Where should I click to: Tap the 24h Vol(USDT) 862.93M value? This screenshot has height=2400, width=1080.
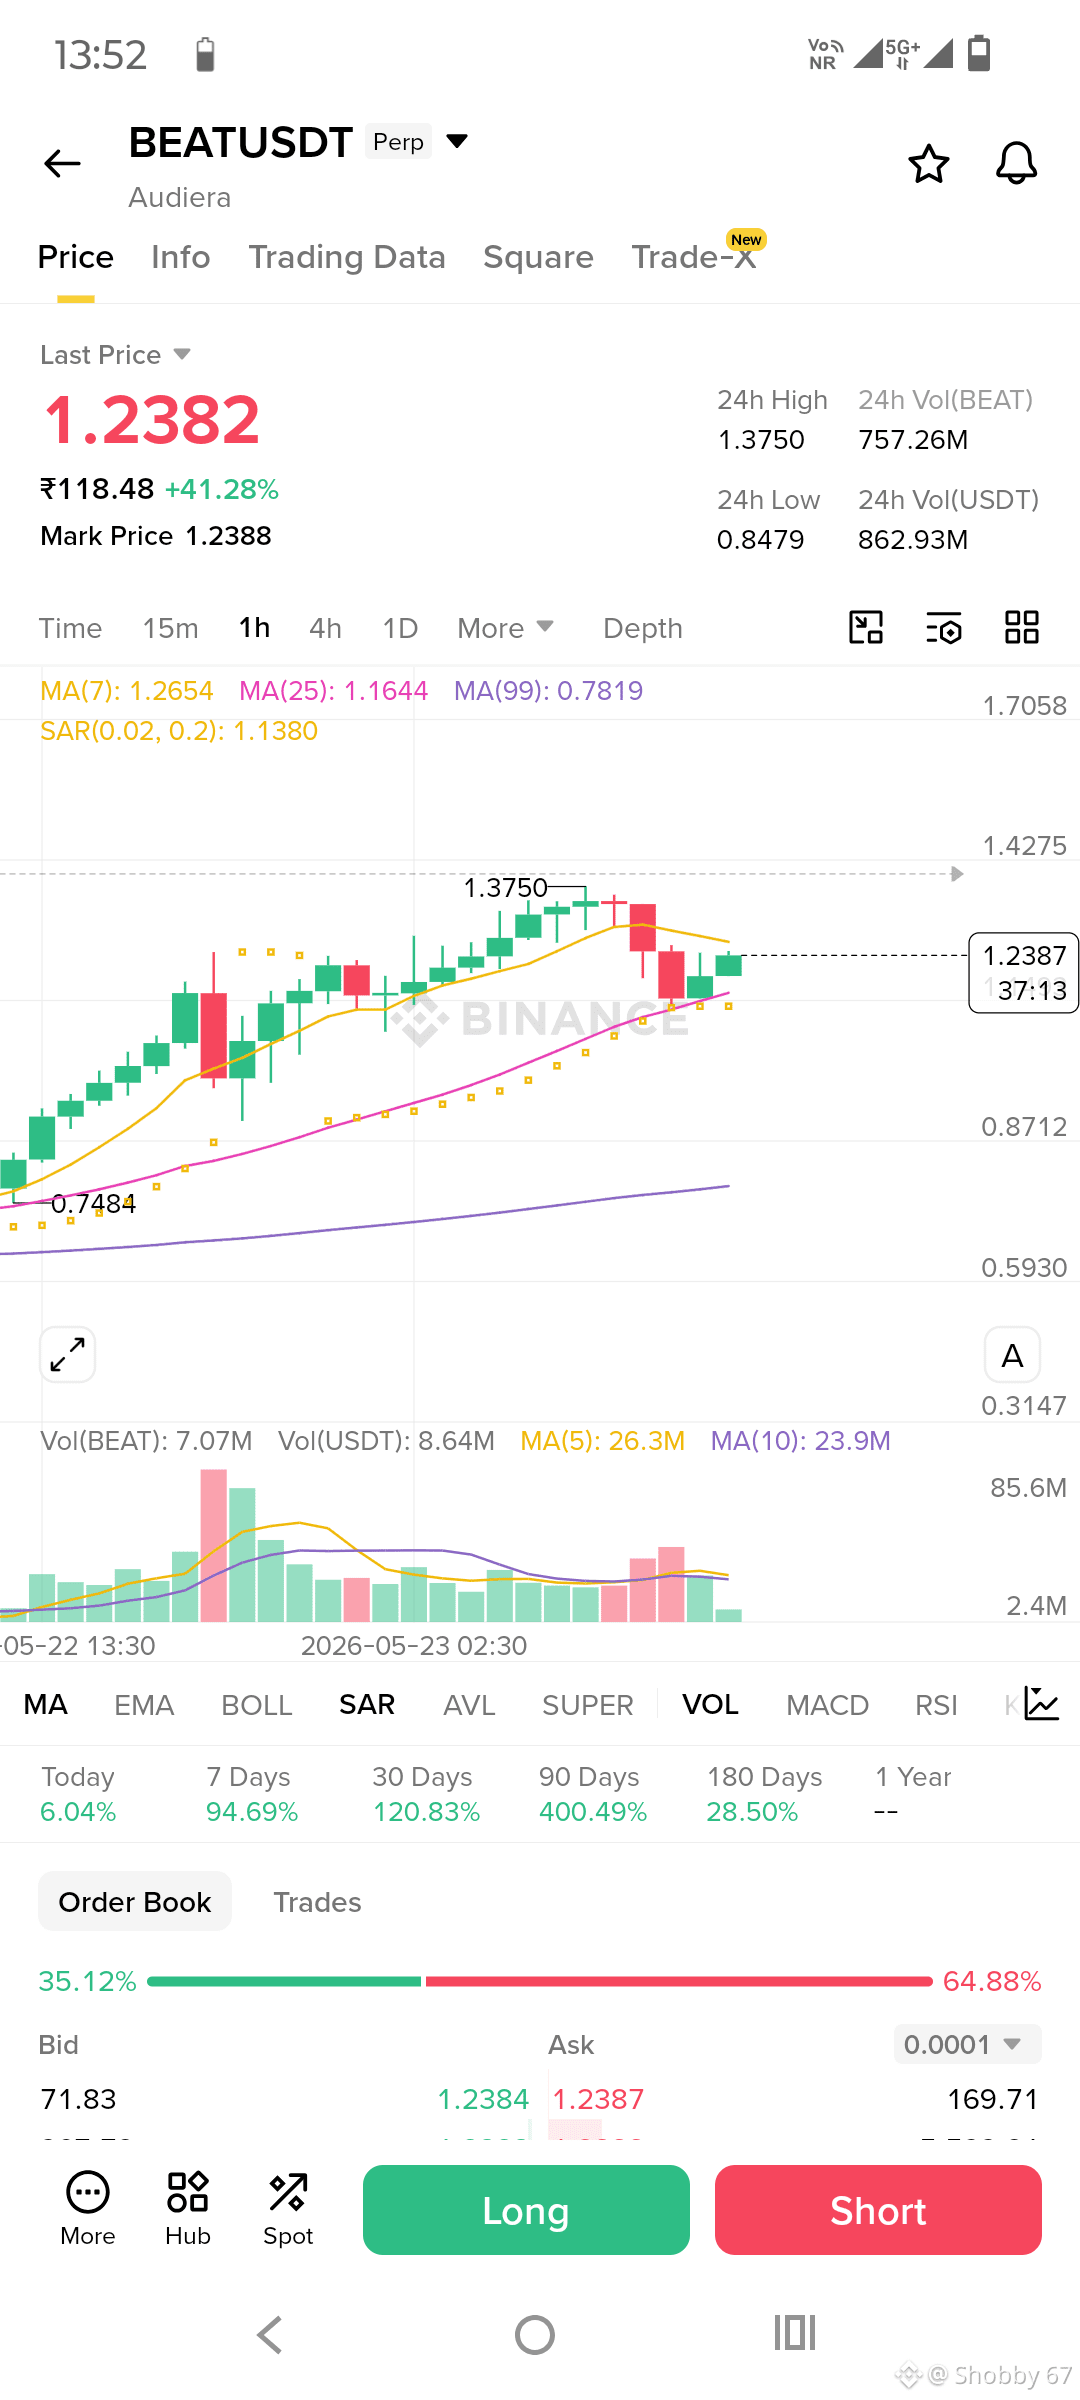(x=913, y=540)
